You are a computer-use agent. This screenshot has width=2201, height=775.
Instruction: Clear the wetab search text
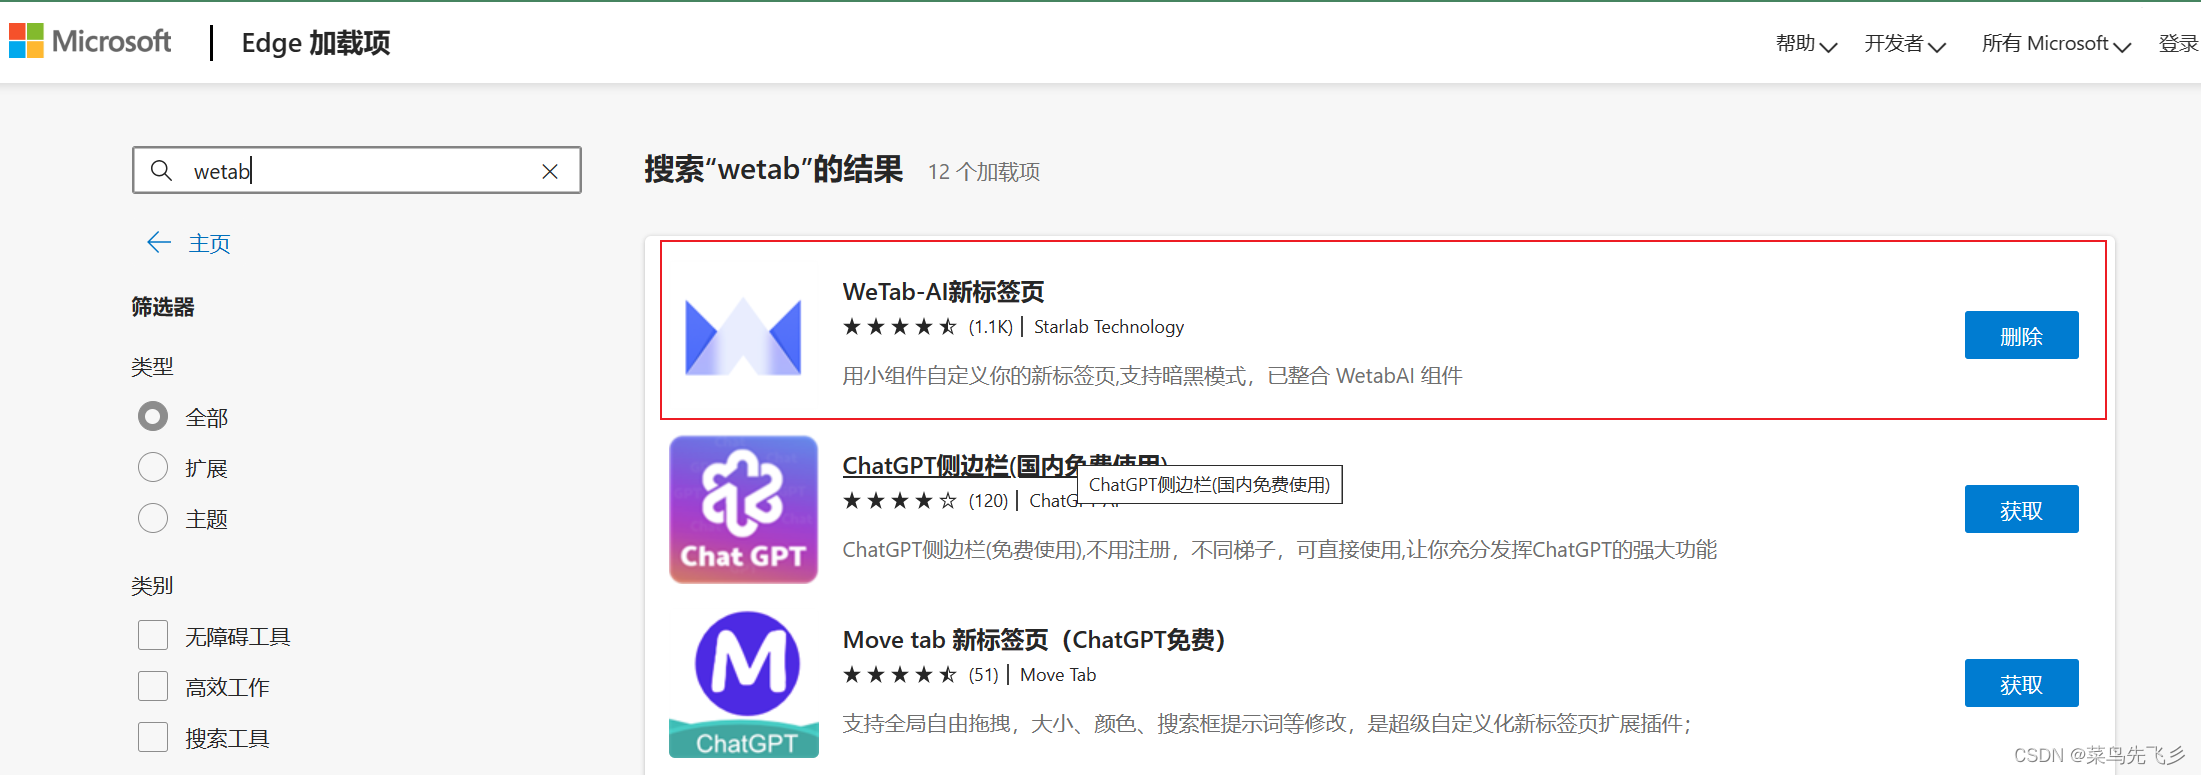[x=550, y=171]
